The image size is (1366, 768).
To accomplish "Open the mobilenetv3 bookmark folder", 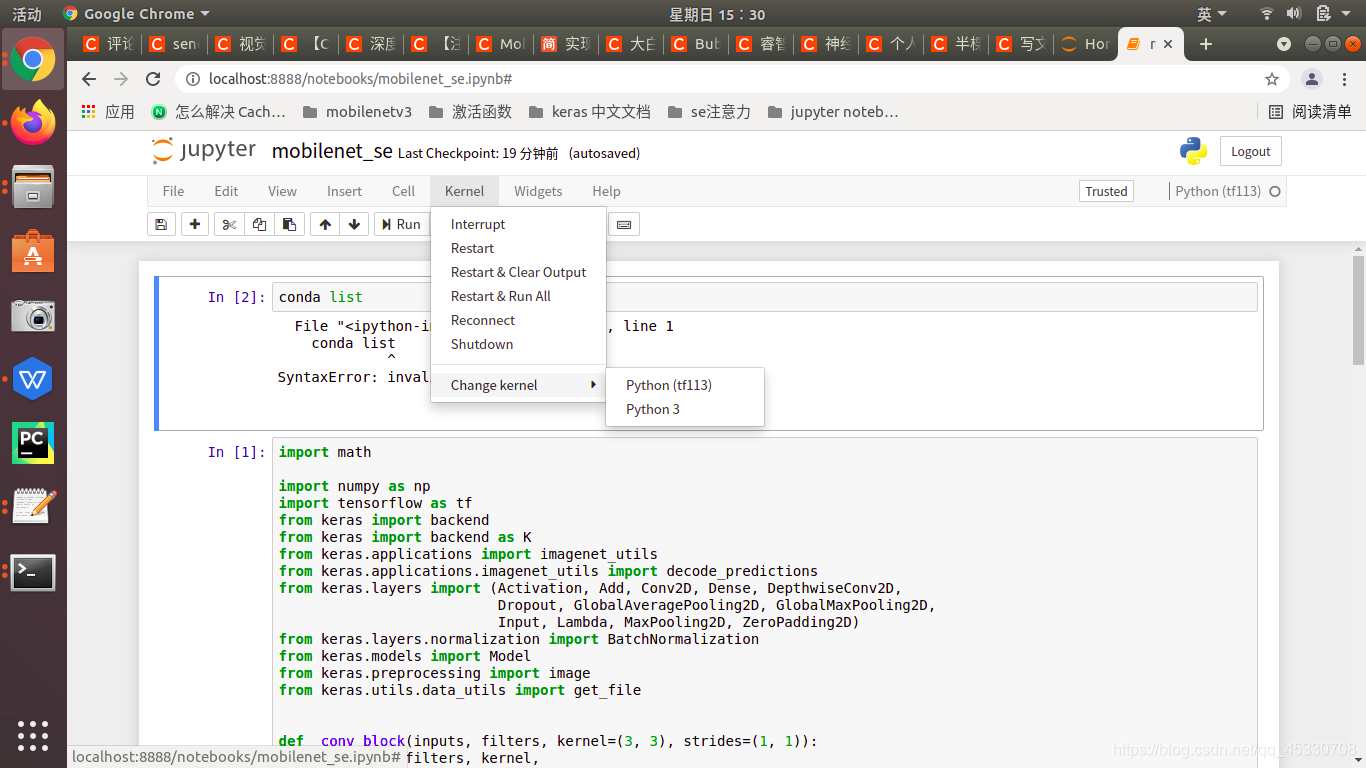I will pos(357,112).
